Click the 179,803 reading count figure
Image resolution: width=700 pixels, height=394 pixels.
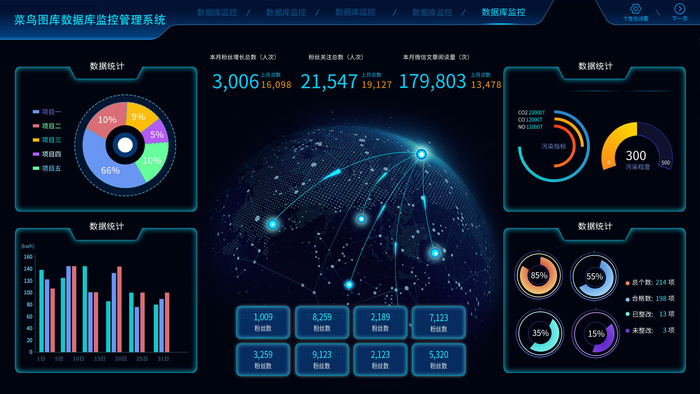(x=432, y=81)
